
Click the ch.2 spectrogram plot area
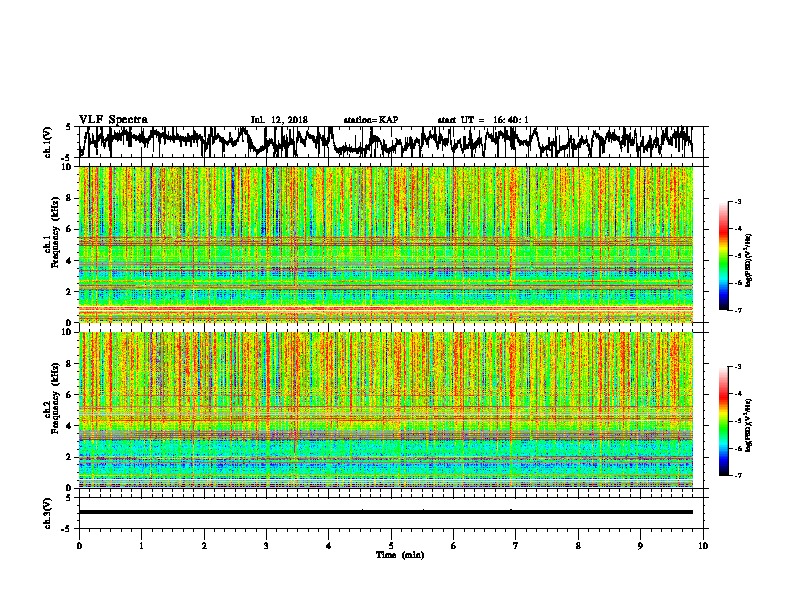pyautogui.click(x=386, y=410)
